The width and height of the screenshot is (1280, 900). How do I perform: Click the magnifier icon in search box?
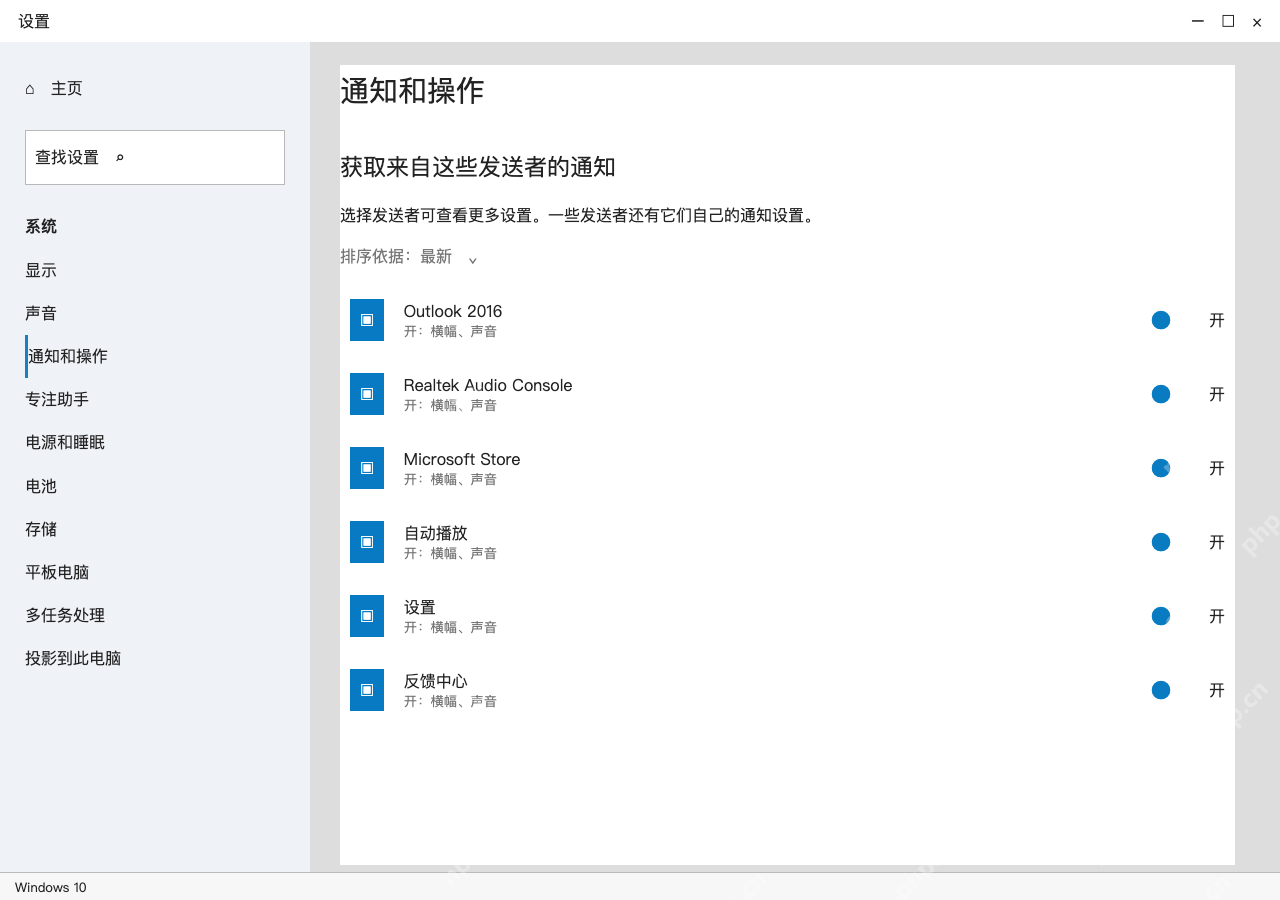point(120,157)
